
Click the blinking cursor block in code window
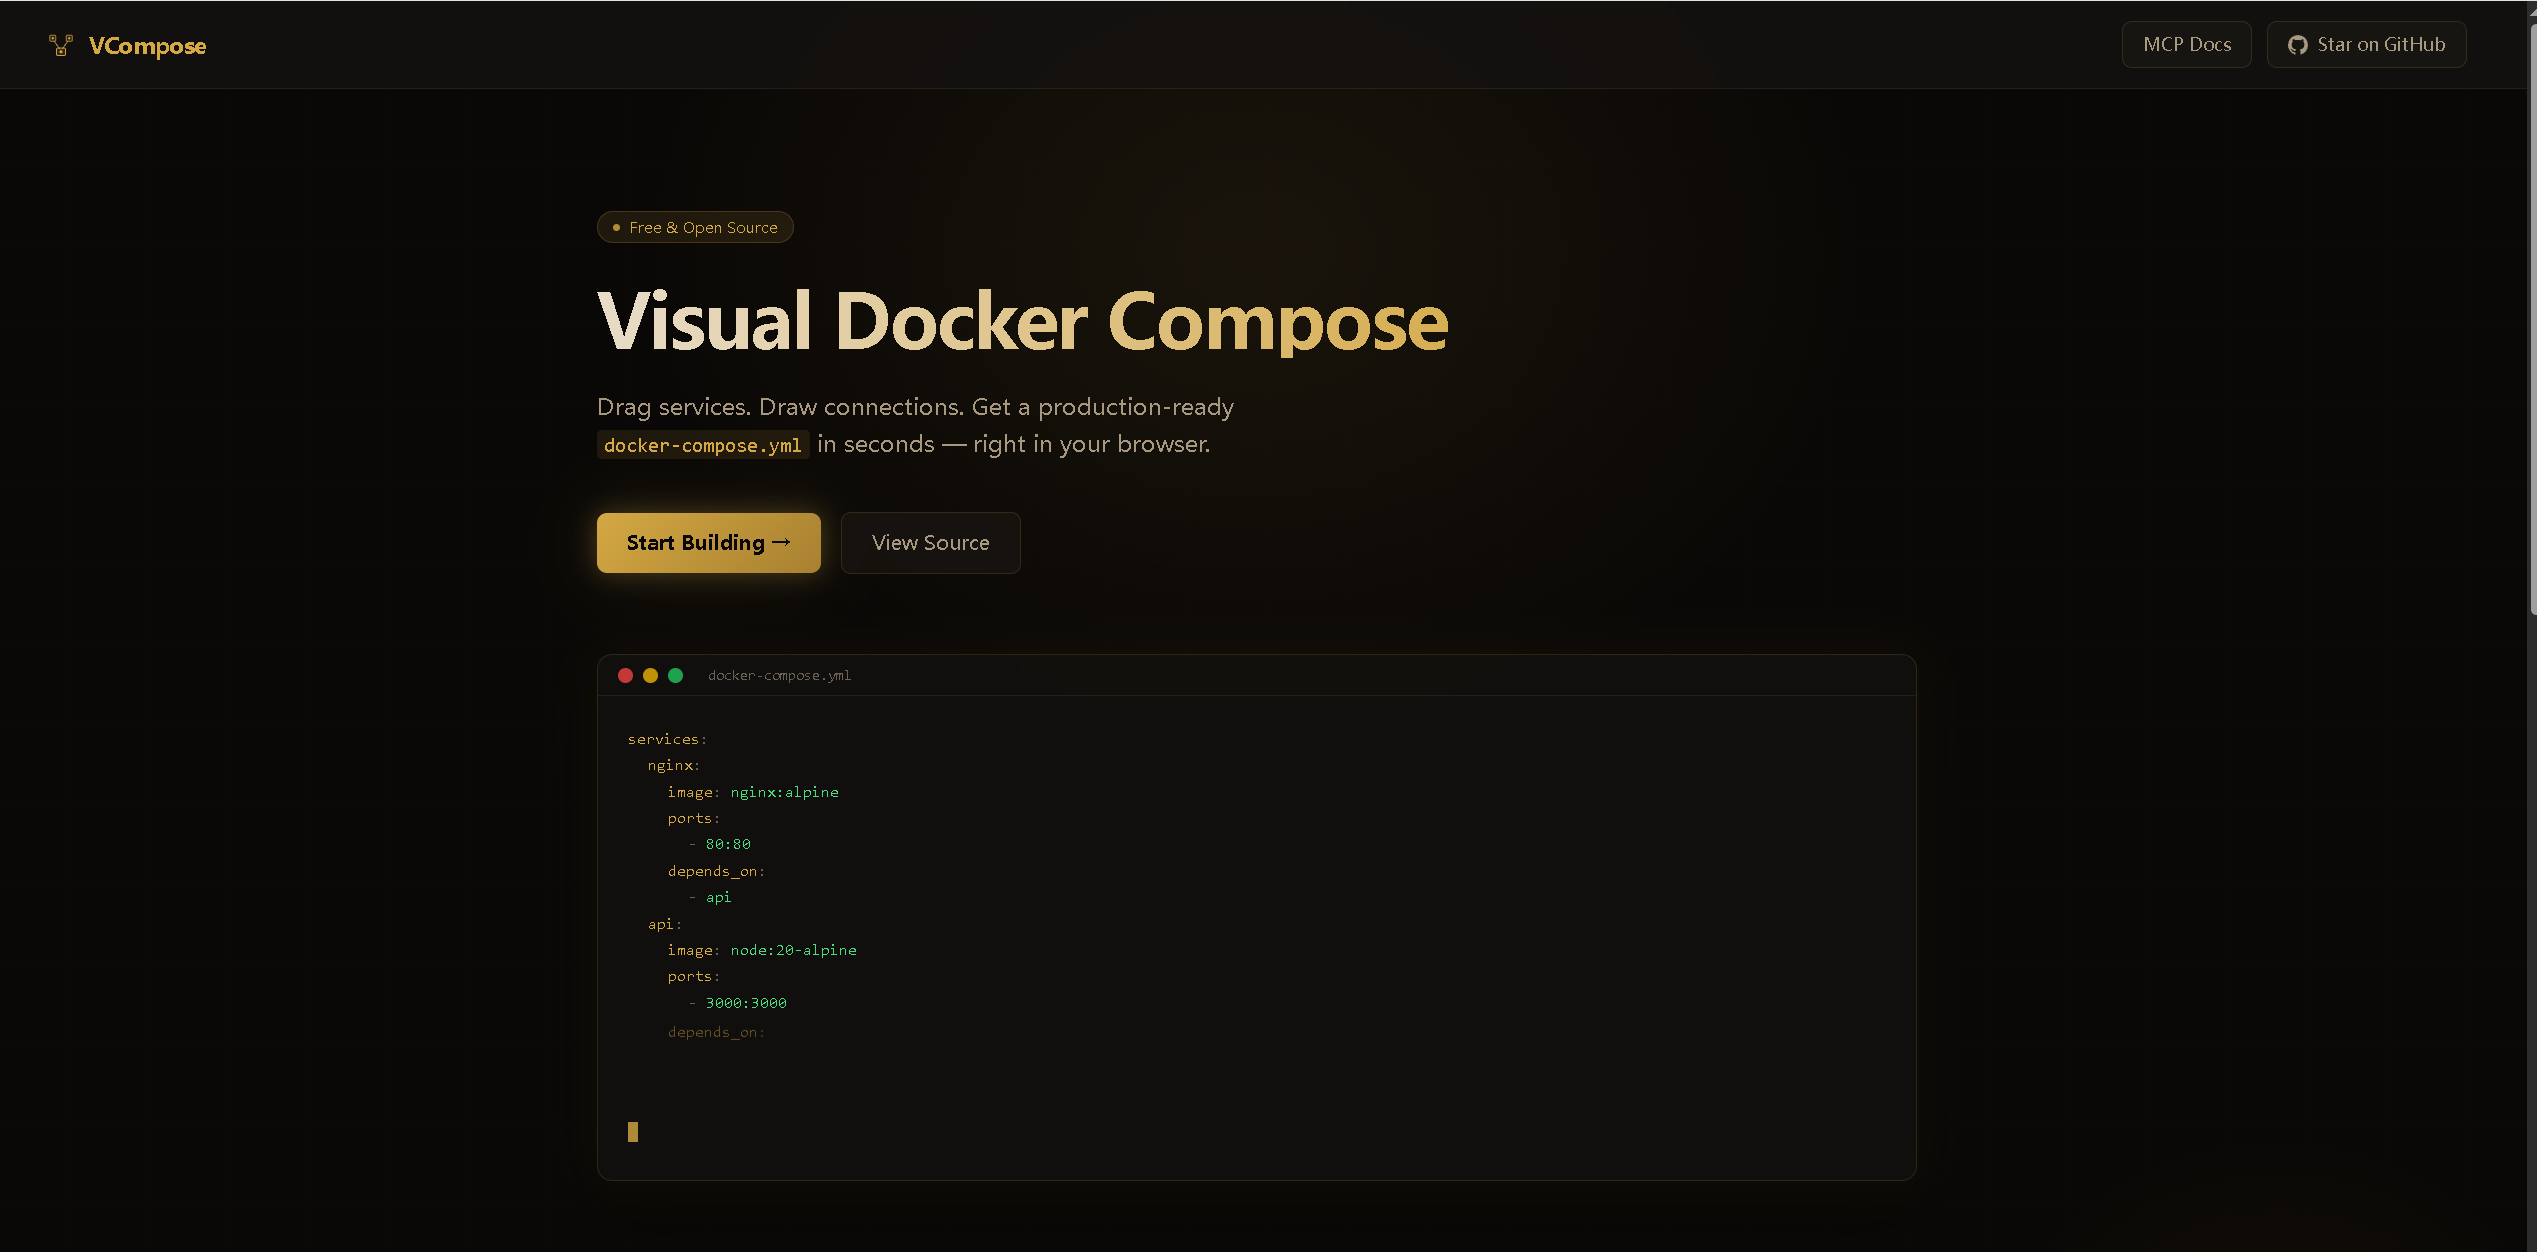(x=633, y=1132)
